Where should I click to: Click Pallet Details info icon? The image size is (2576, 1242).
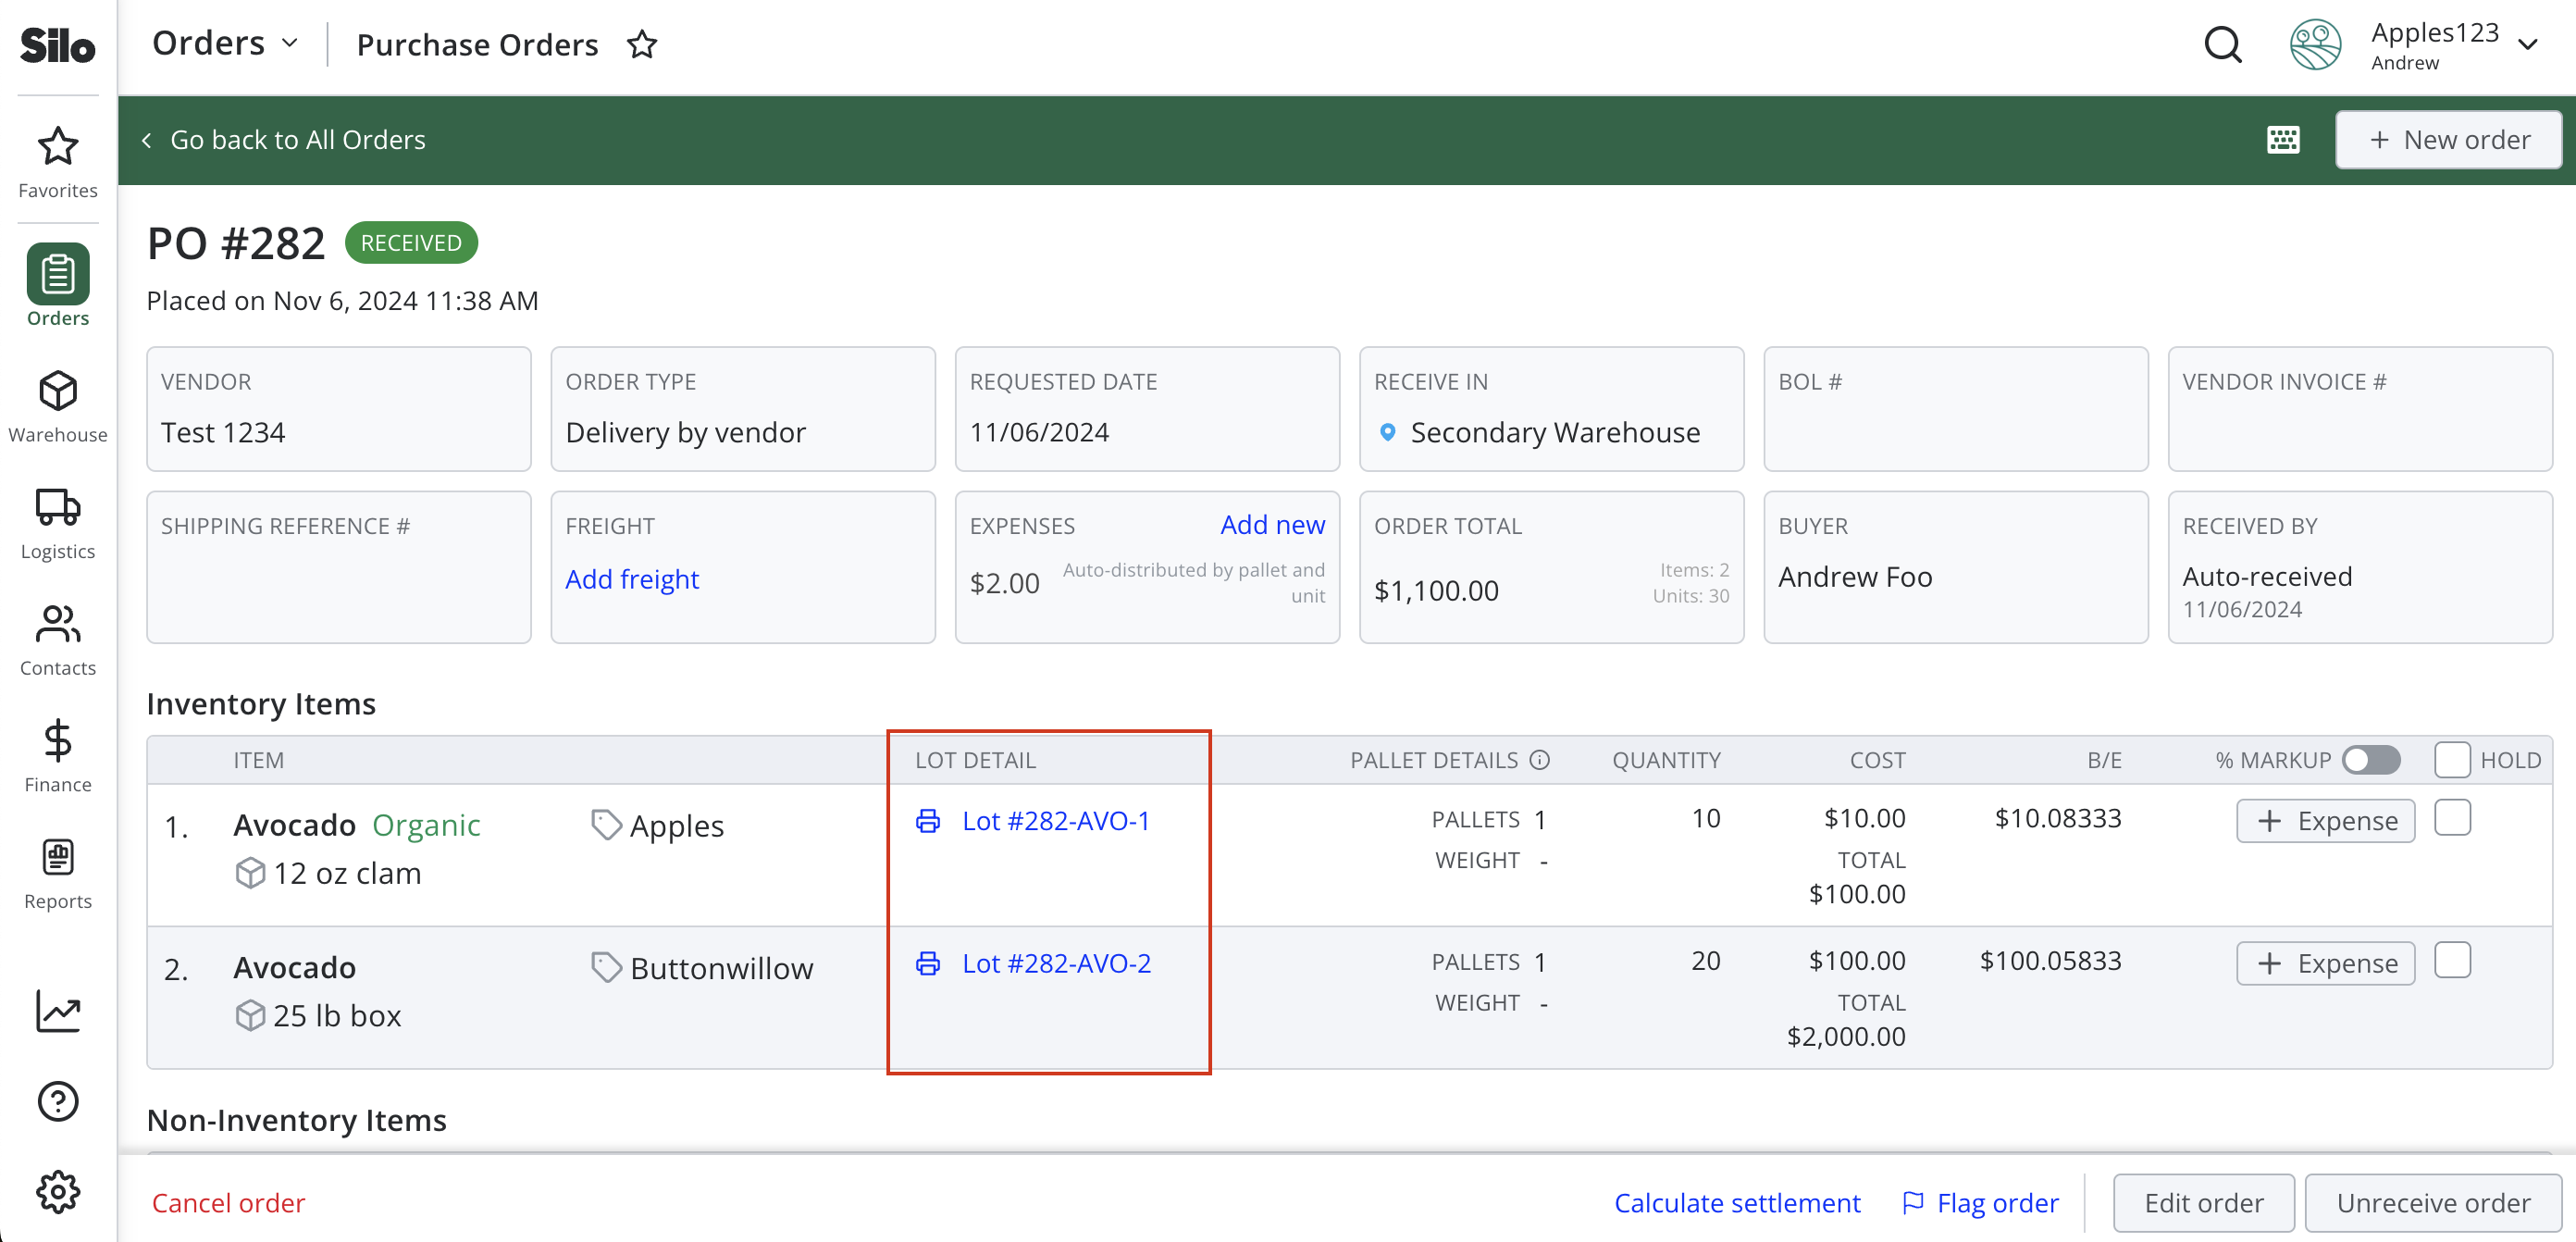(x=1540, y=760)
